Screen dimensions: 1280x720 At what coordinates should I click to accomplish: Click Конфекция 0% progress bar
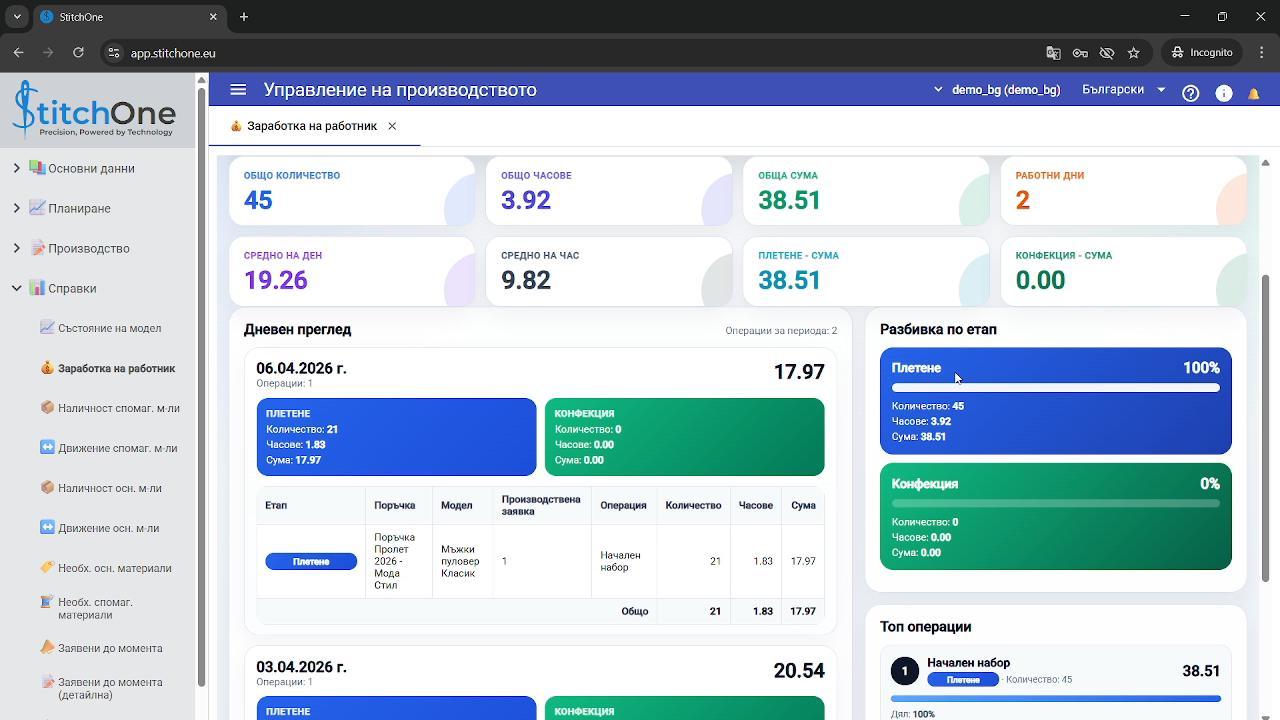pos(1056,504)
